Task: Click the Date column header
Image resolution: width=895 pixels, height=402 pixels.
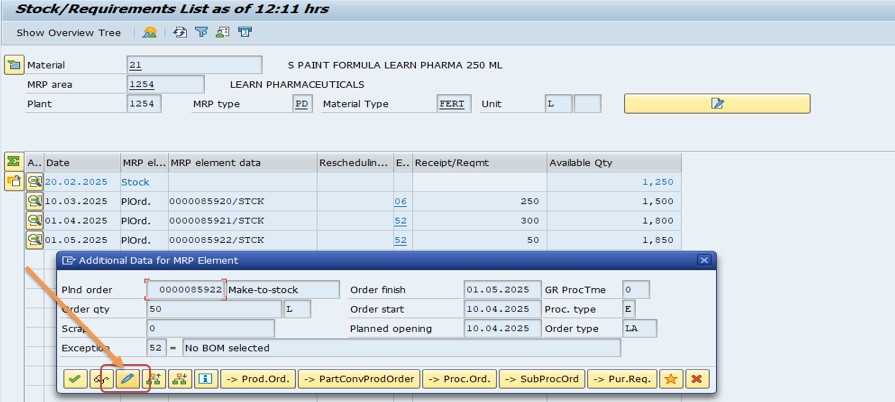Action: pos(82,163)
